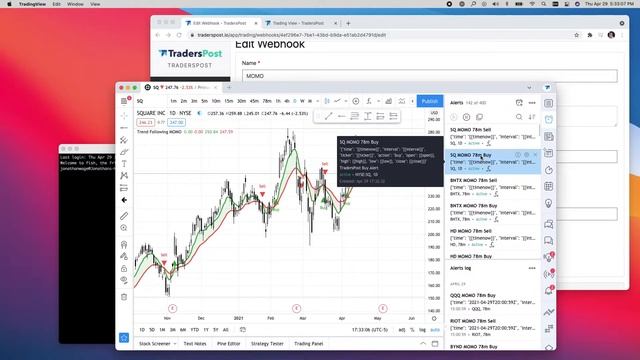Click the TradersPost logo in browser window
This screenshot has height=360, width=640.
point(190,53)
